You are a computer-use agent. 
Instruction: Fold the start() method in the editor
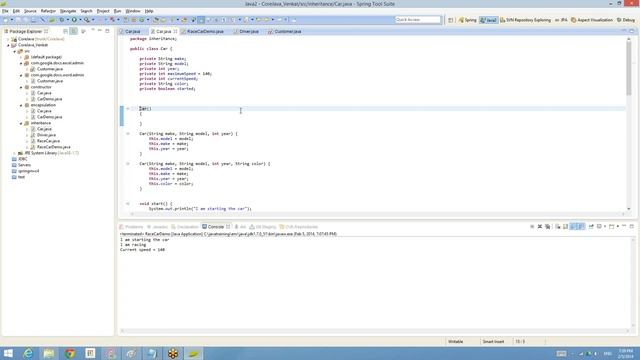pos(128,203)
